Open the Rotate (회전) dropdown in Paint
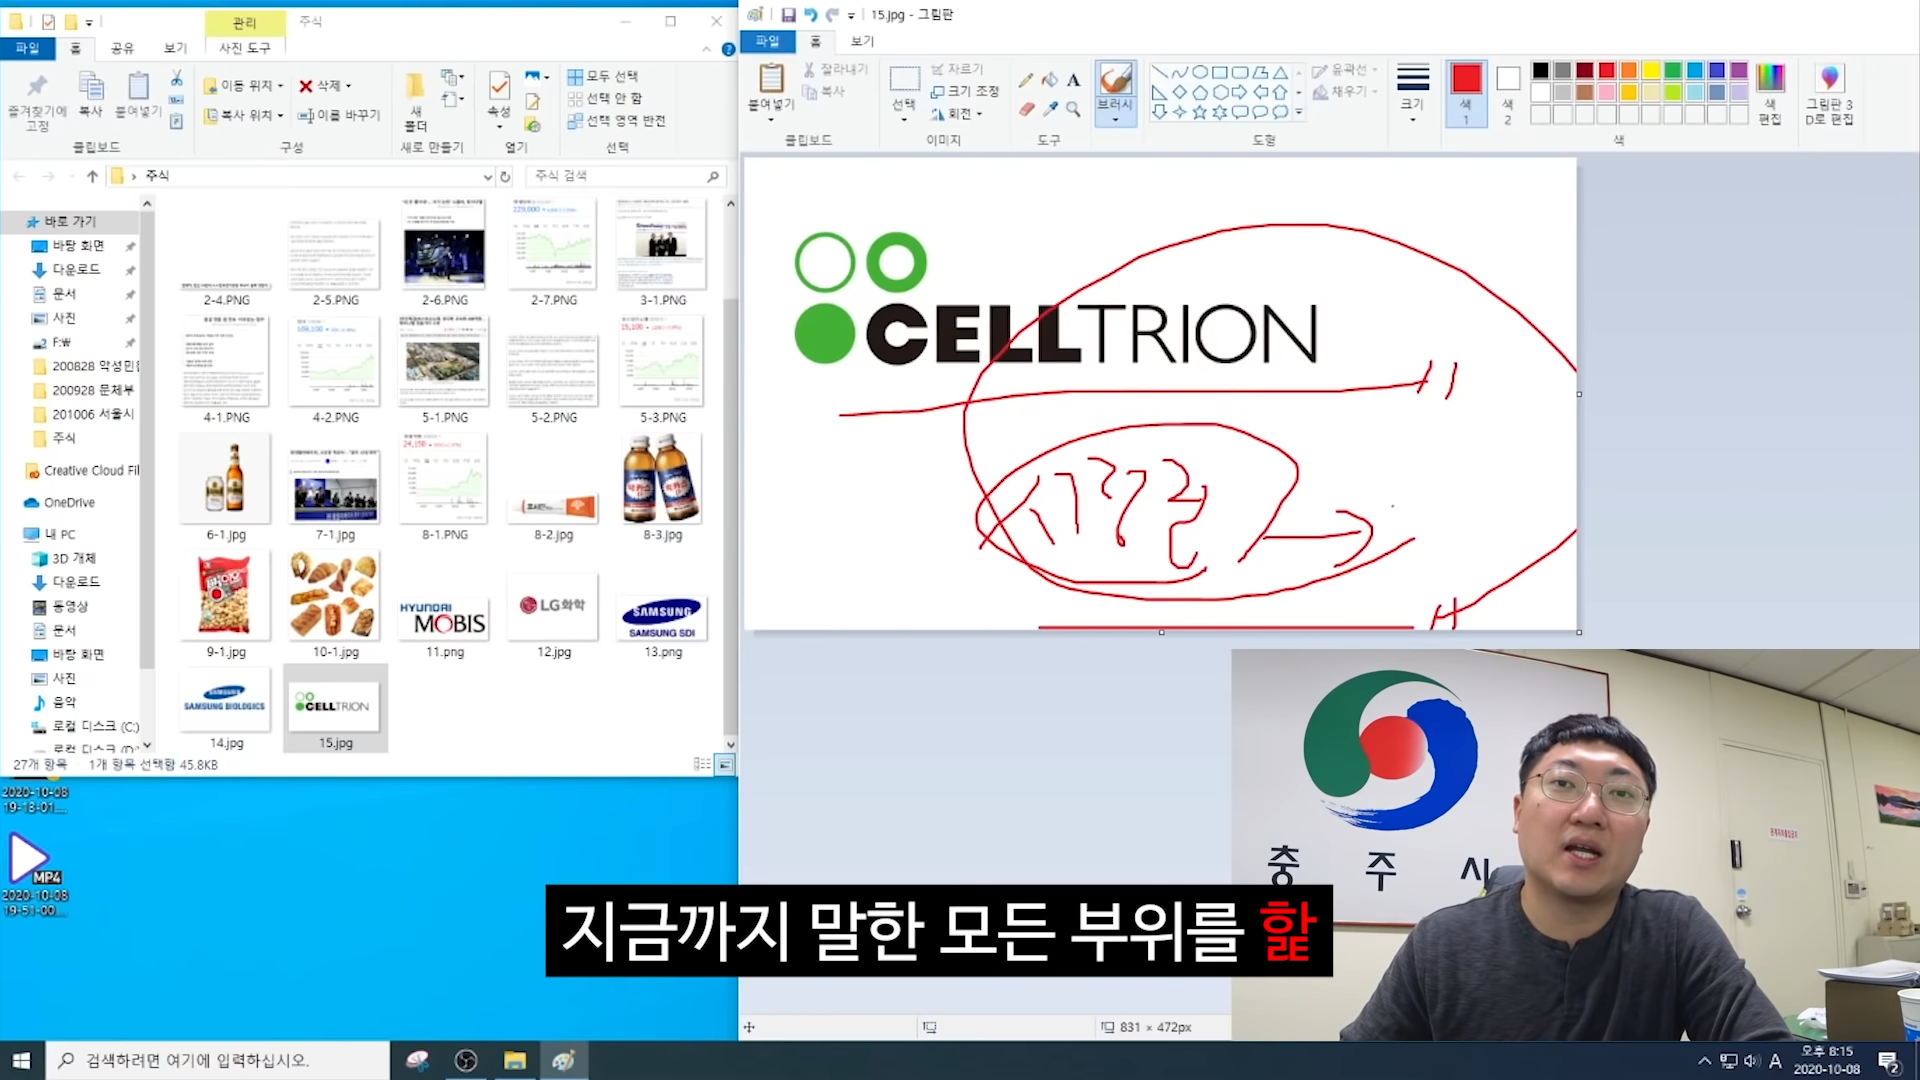This screenshot has width=1920, height=1080. tap(957, 113)
